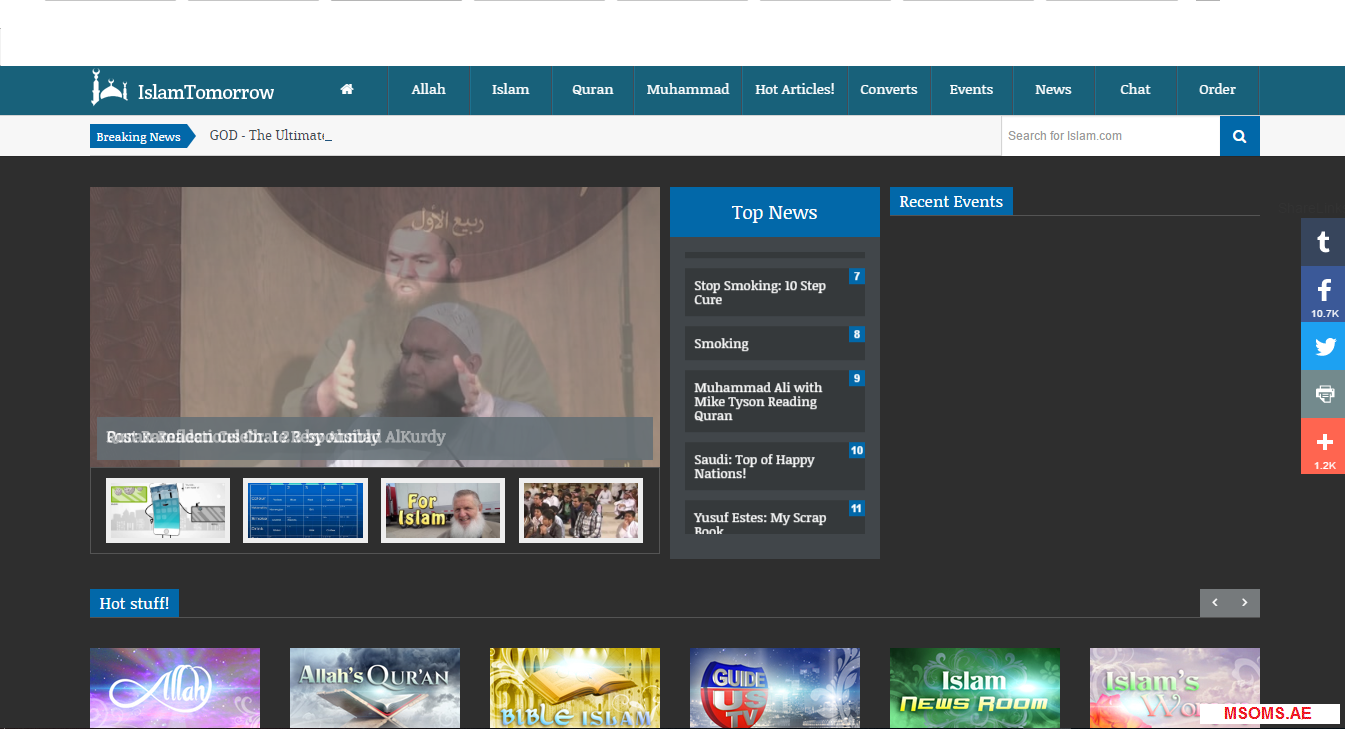
Task: Open the Converts menu item
Action: (x=888, y=90)
